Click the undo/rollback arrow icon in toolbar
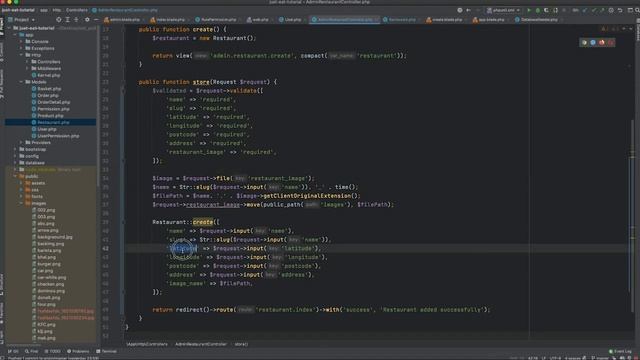The height and width of the screenshot is (360, 640). coord(620,10)
